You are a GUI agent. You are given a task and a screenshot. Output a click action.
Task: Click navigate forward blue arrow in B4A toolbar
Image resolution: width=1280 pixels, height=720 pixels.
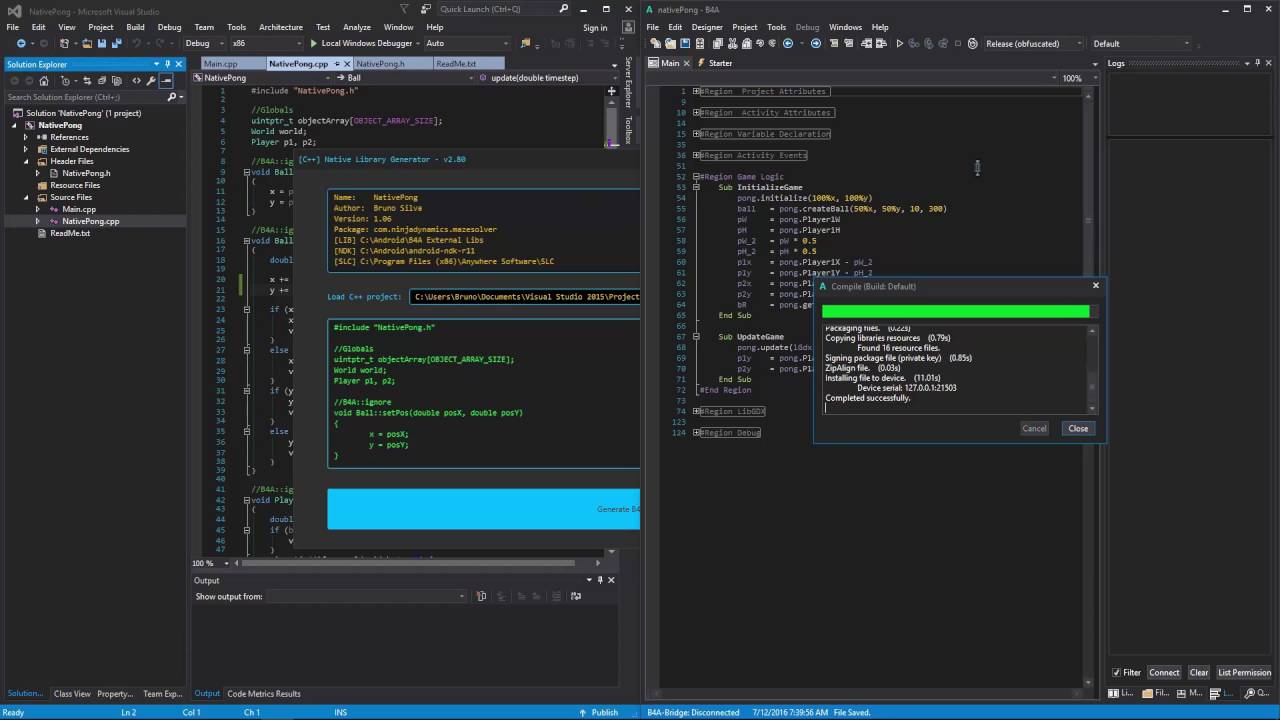tap(816, 43)
